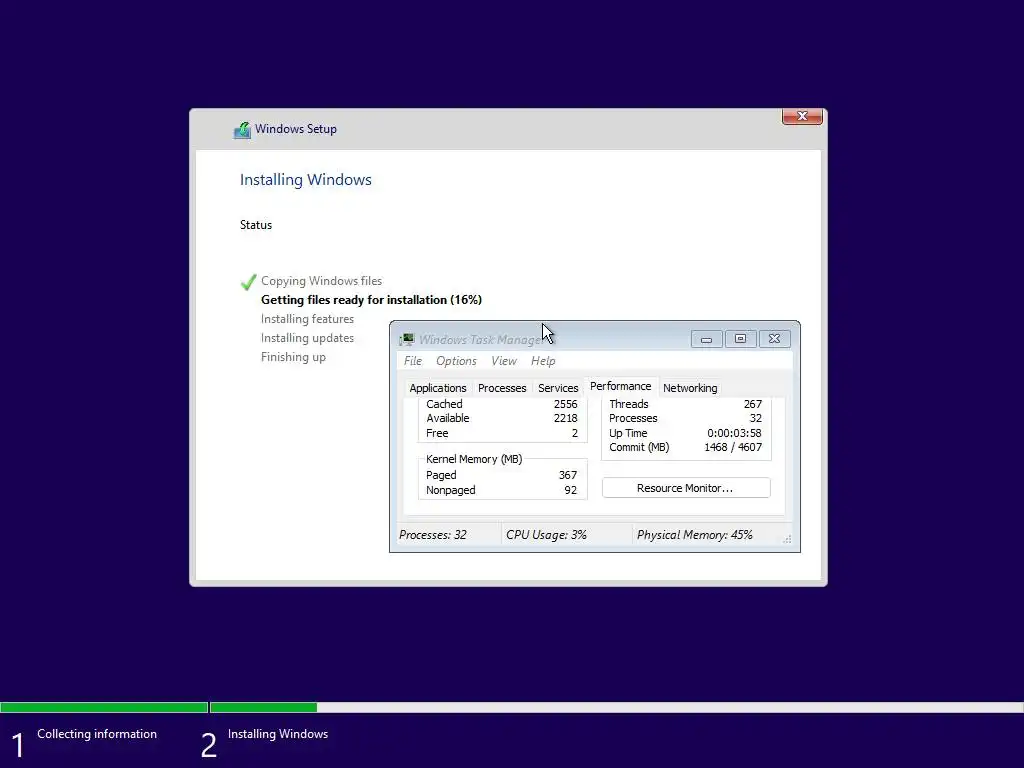
Task: Click the 'Kernel Memory (MB)' group label
Action: click(x=474, y=459)
